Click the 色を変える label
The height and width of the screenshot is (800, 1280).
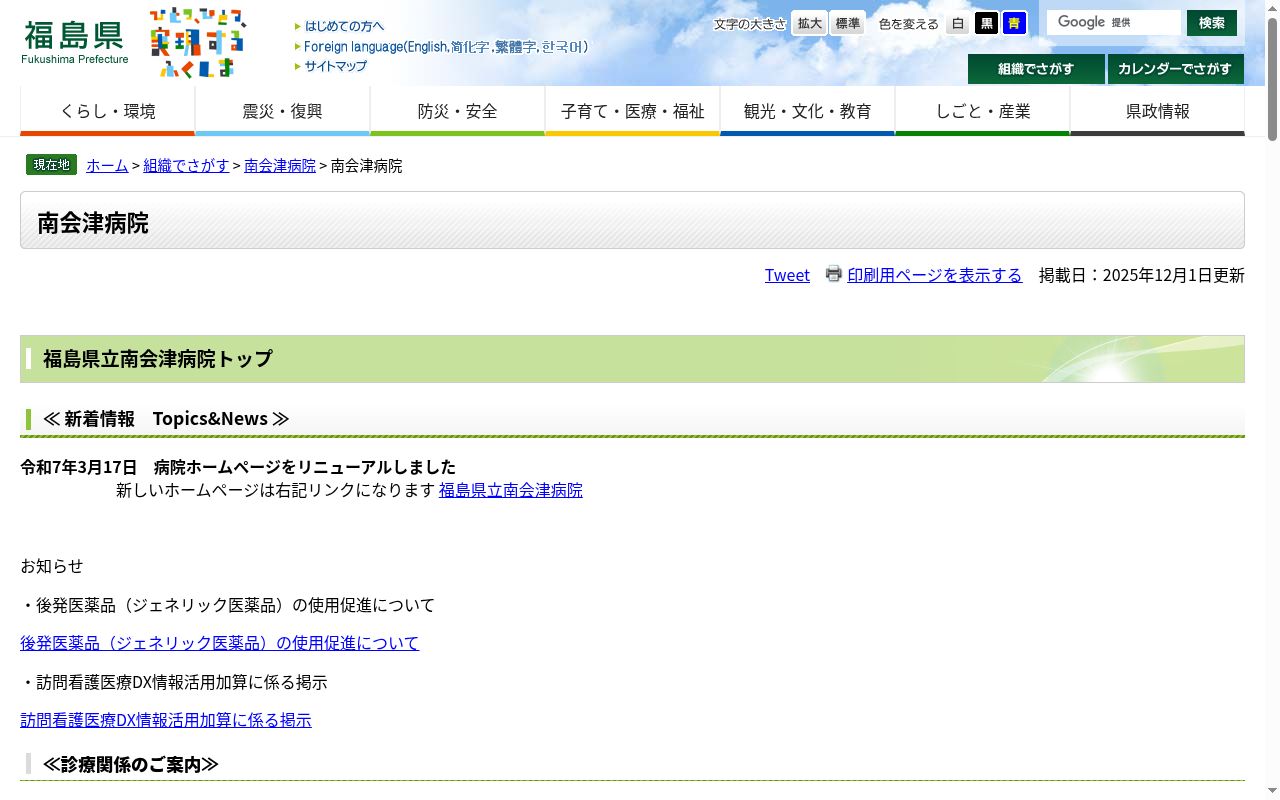point(908,24)
